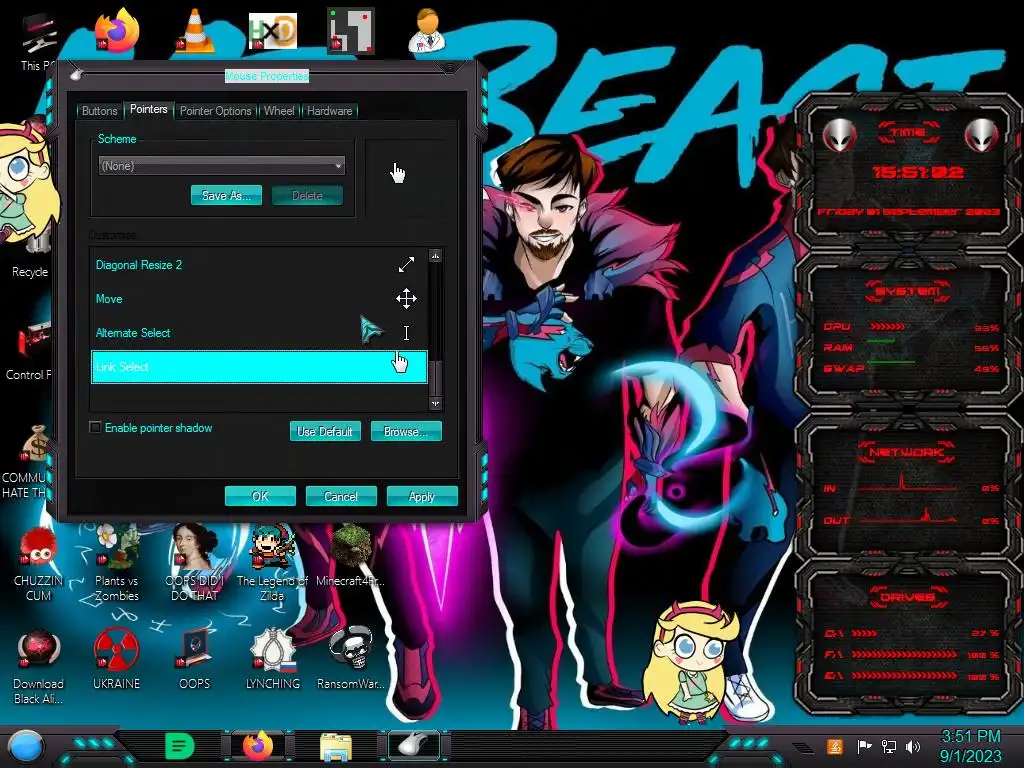
Task: Click the orange tray icon beside the flag
Action: click(835, 746)
